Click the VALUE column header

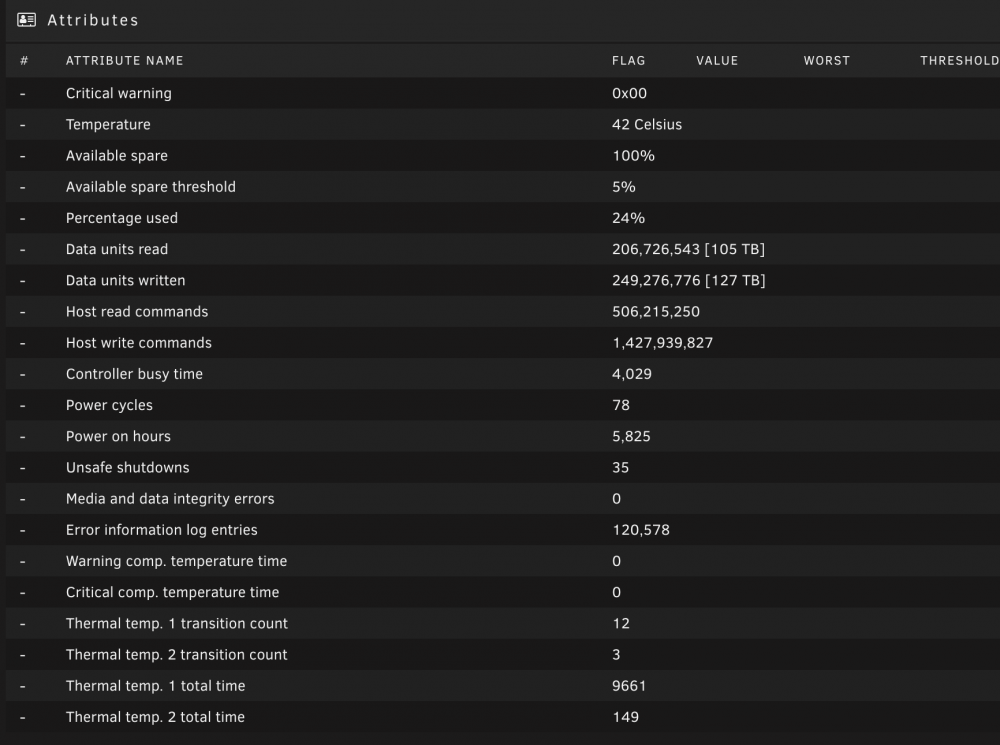click(717, 61)
